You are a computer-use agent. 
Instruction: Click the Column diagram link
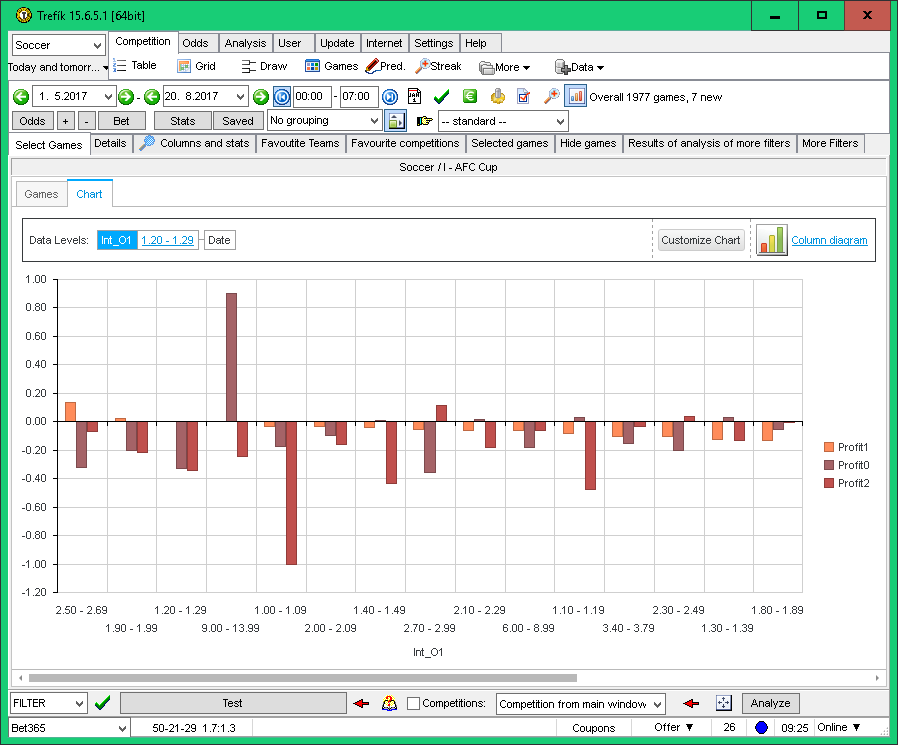(x=829, y=240)
